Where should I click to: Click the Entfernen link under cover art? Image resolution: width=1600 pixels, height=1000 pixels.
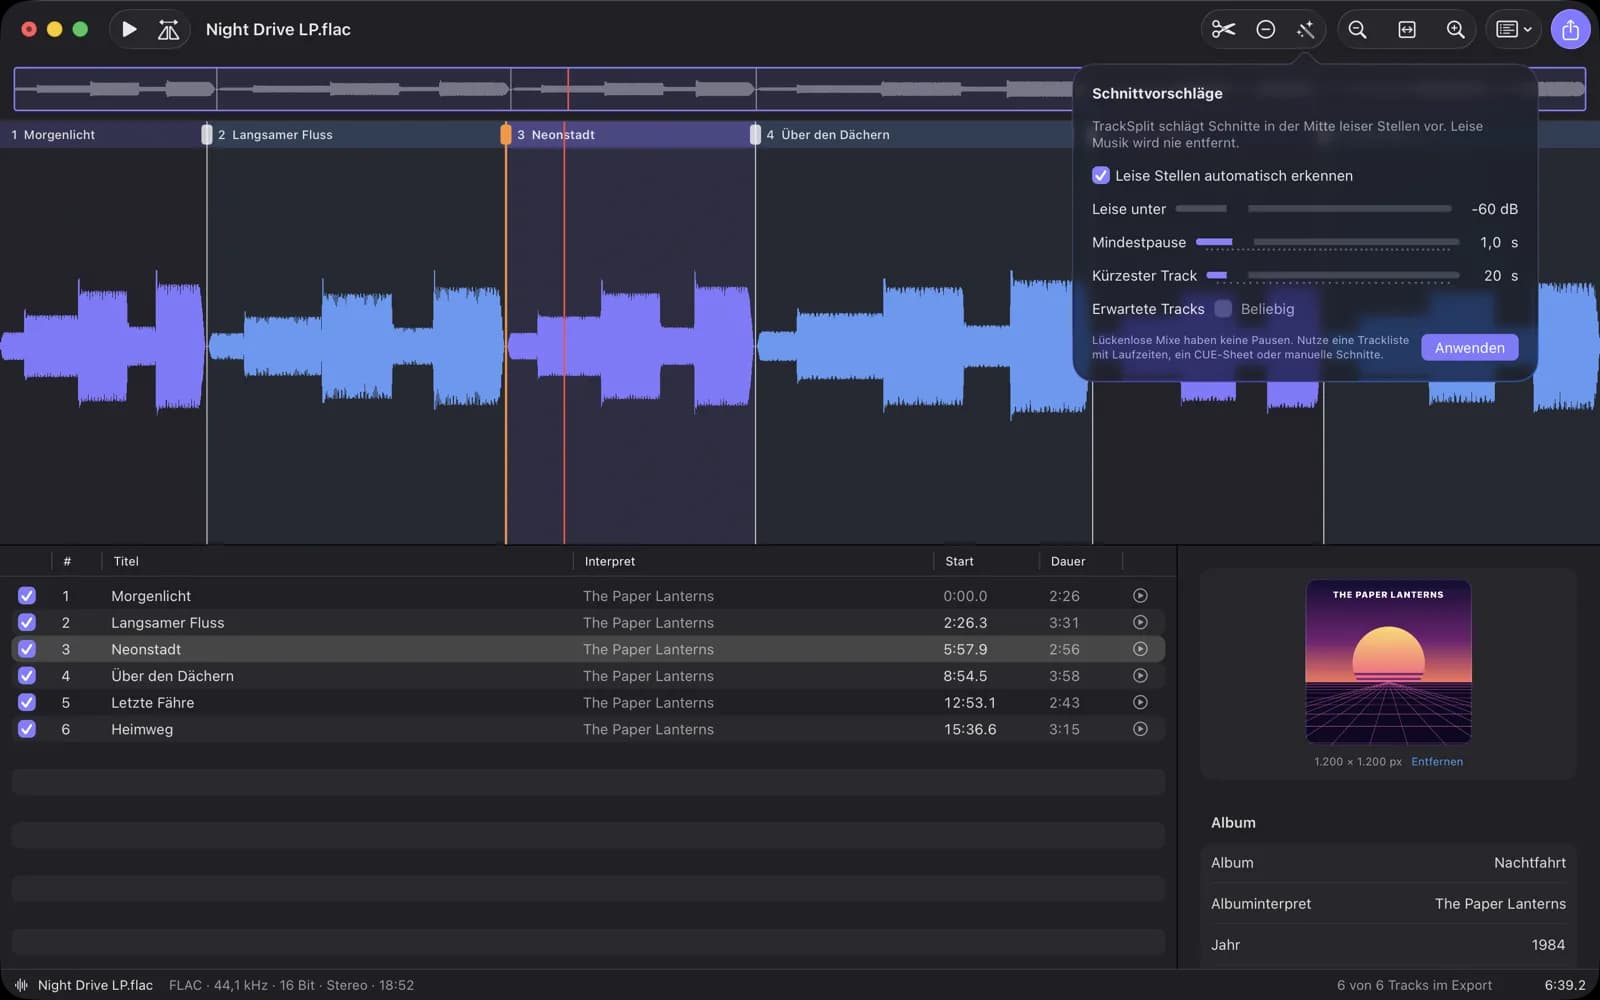click(1437, 762)
